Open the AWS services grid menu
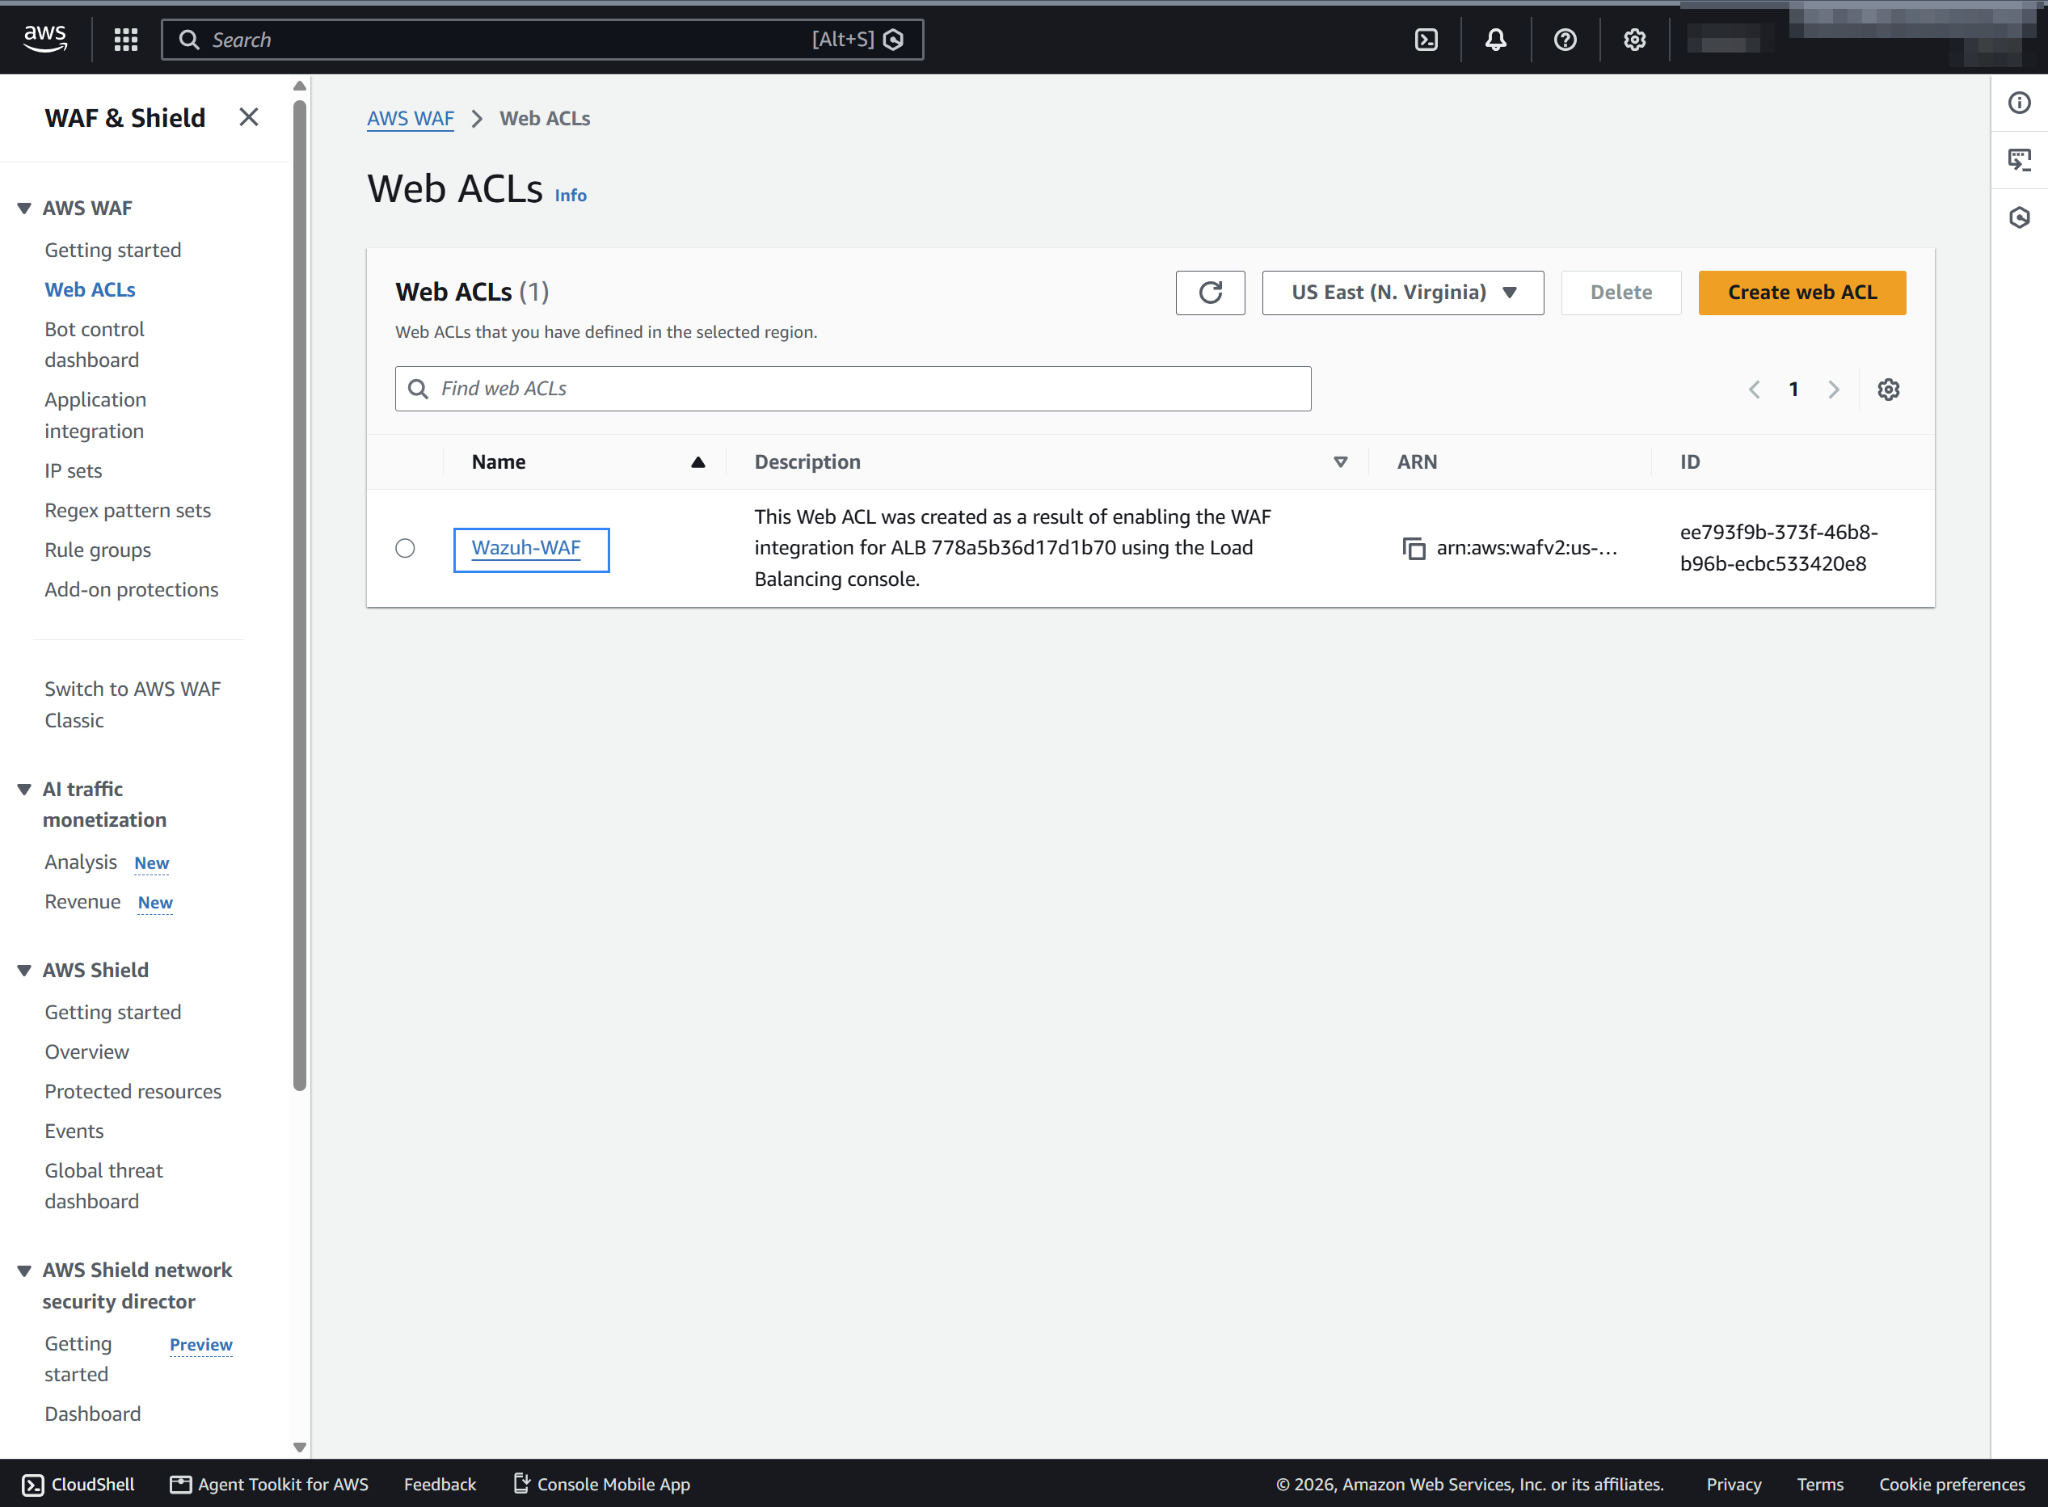Screen dimensions: 2048x1507 pyautogui.click(x=126, y=40)
